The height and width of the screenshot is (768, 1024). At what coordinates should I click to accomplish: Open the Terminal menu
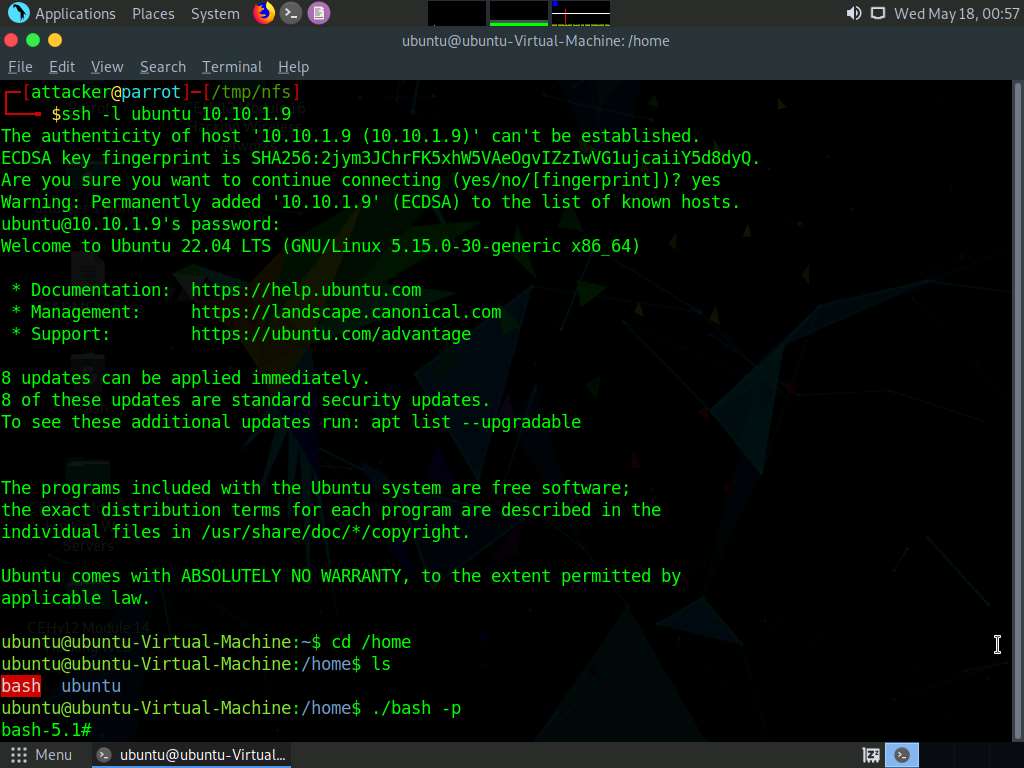click(x=231, y=67)
